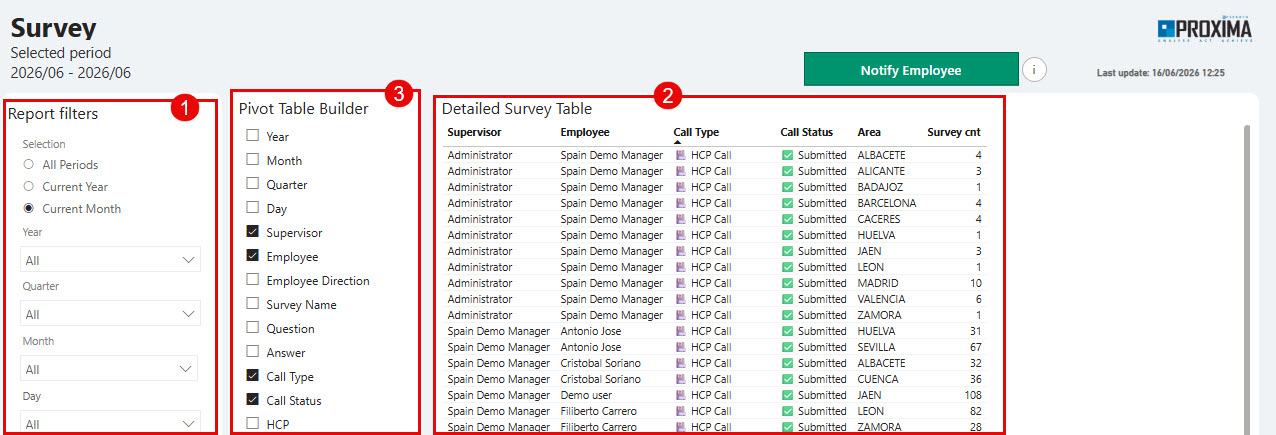
Task: Click the Submitted status icon in the CUENCA row
Action: pos(787,379)
